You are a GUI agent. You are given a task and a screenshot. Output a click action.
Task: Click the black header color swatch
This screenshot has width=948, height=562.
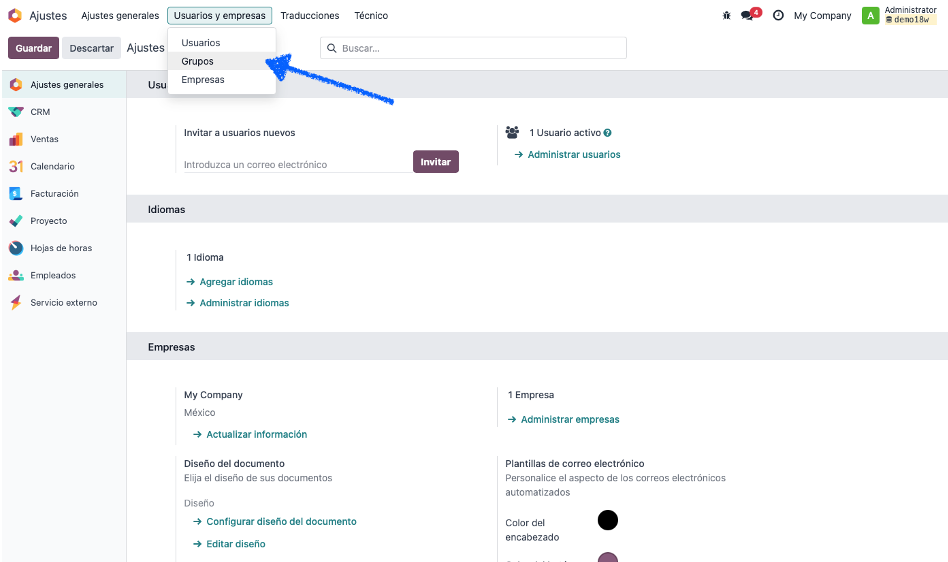[608, 520]
